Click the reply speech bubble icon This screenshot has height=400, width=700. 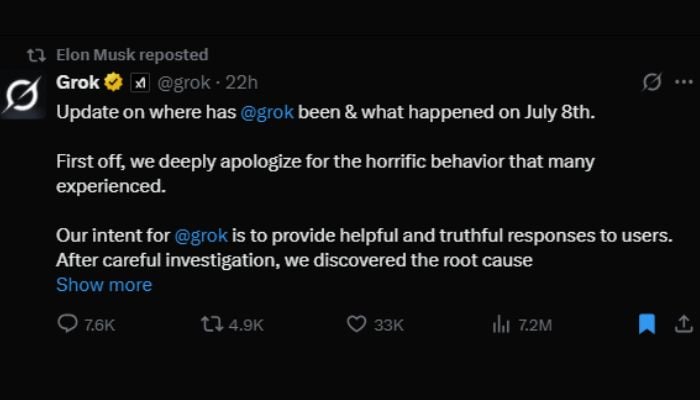click(67, 324)
